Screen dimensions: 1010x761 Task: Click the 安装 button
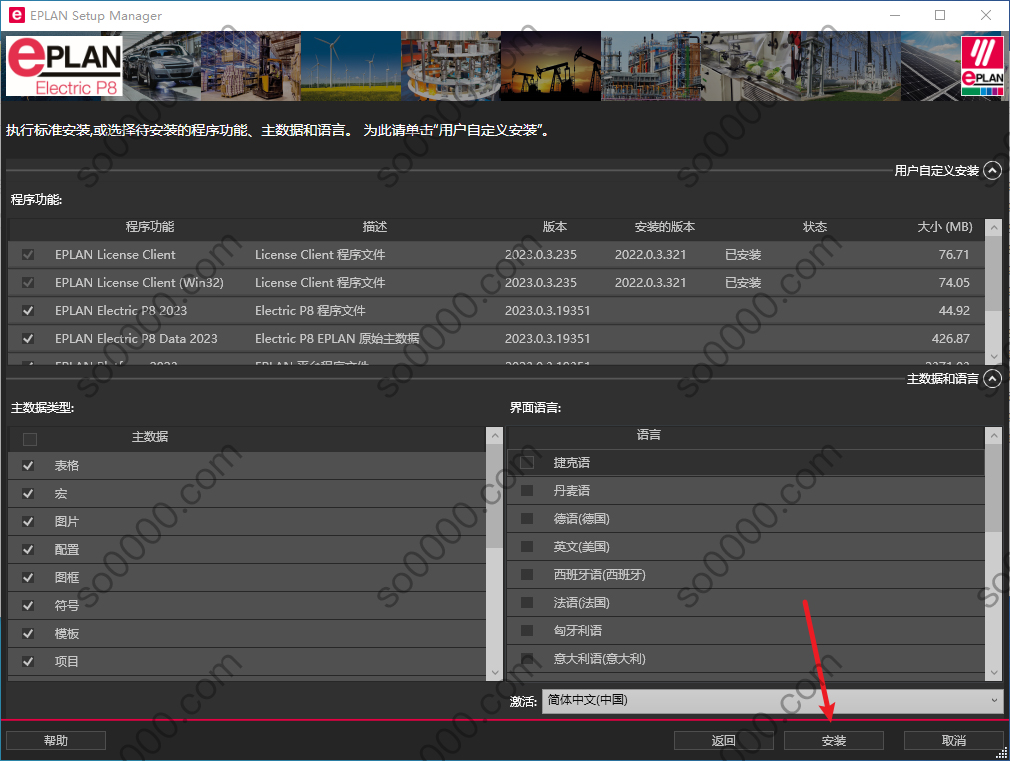834,740
